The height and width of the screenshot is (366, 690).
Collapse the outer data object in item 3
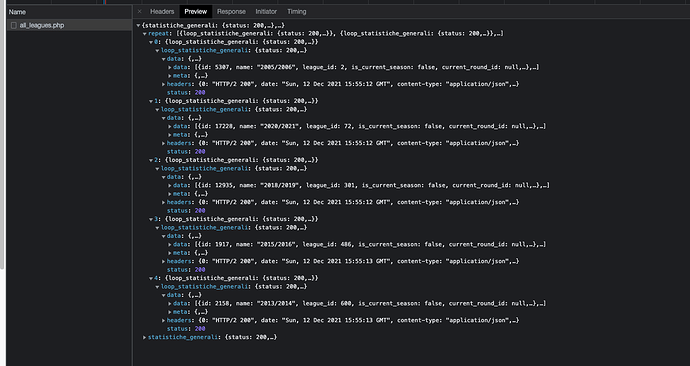(x=163, y=236)
